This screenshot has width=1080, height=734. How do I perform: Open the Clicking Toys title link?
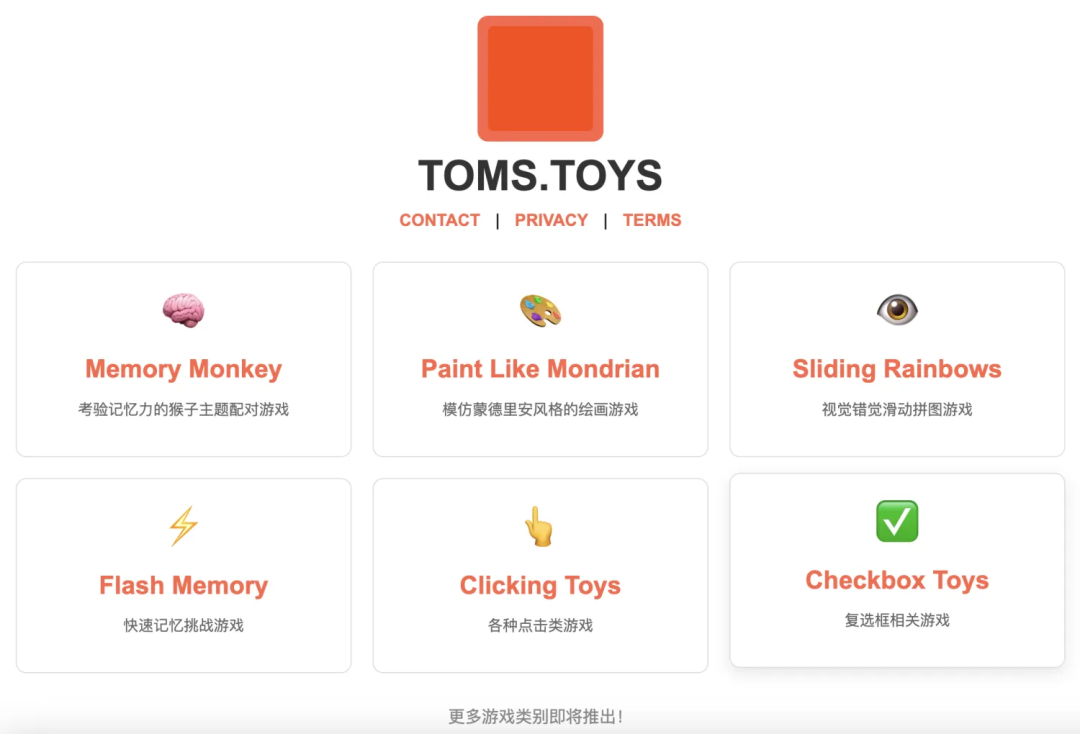coord(540,585)
